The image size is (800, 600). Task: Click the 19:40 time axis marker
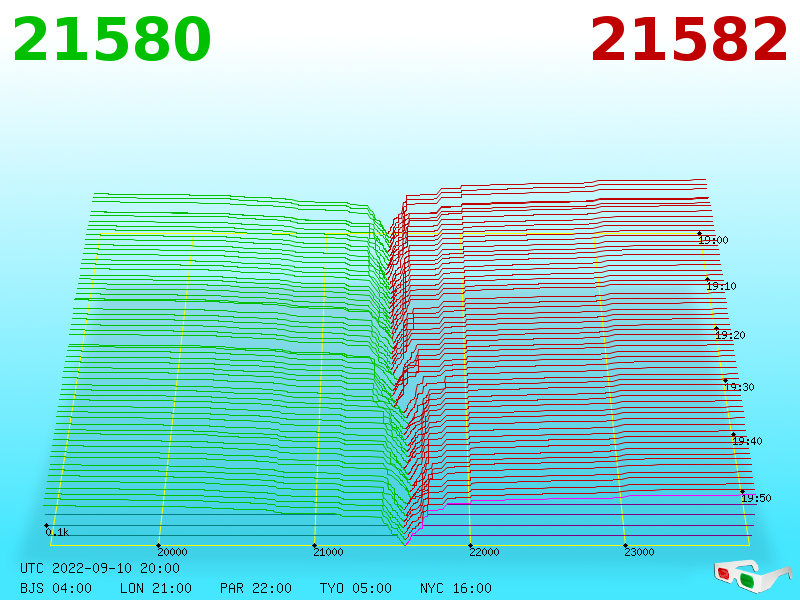click(x=747, y=441)
